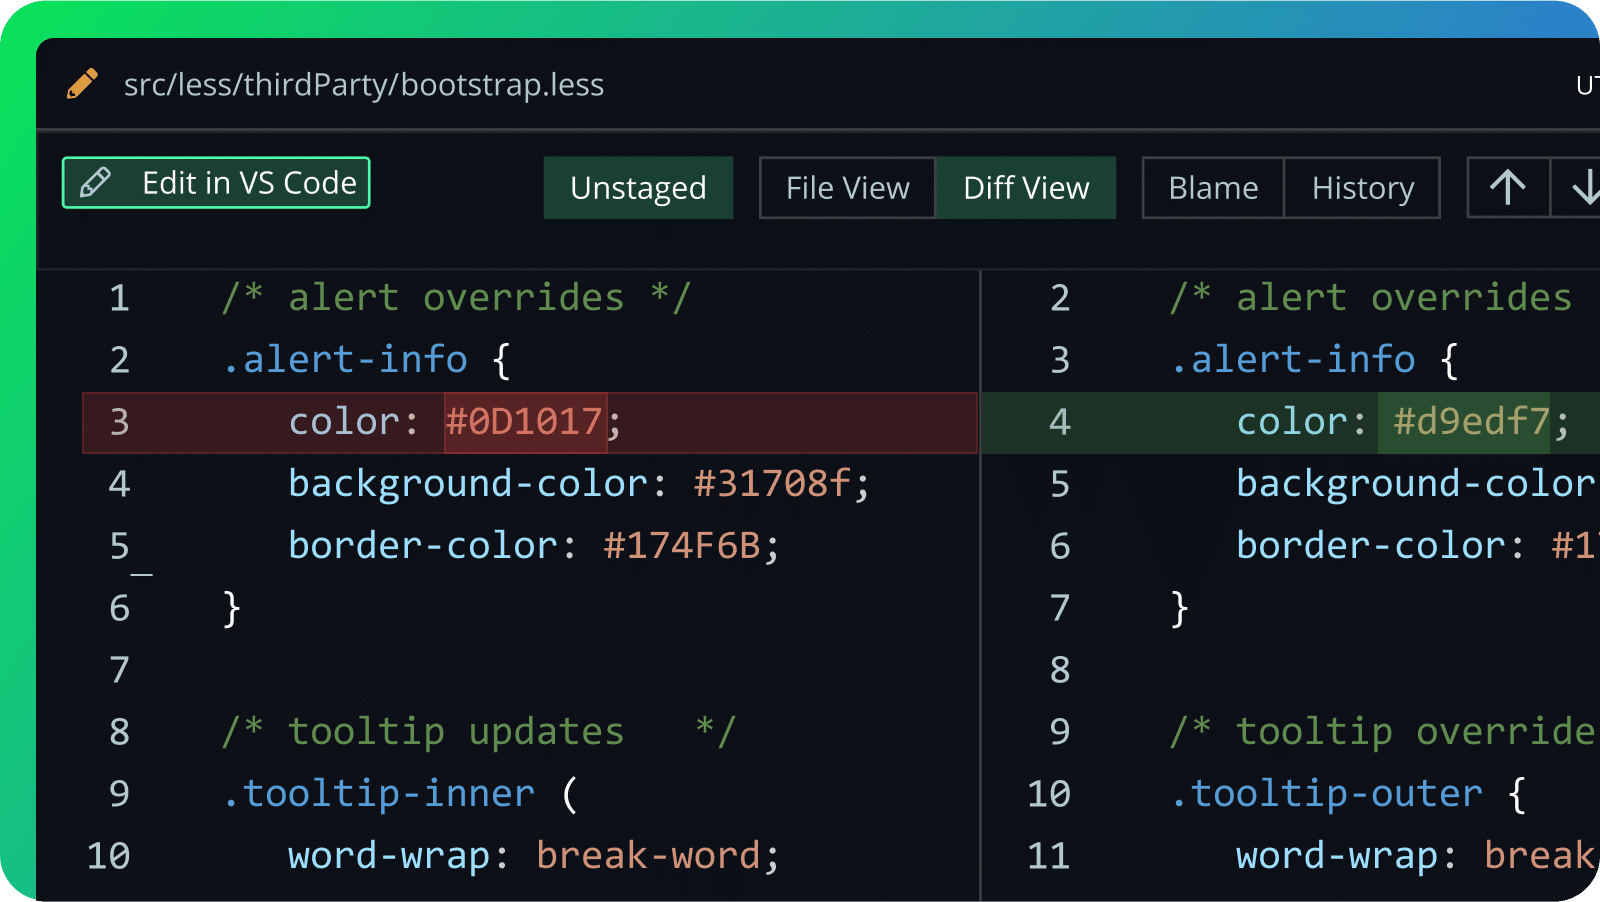
Task: Open the History view
Action: click(x=1362, y=187)
